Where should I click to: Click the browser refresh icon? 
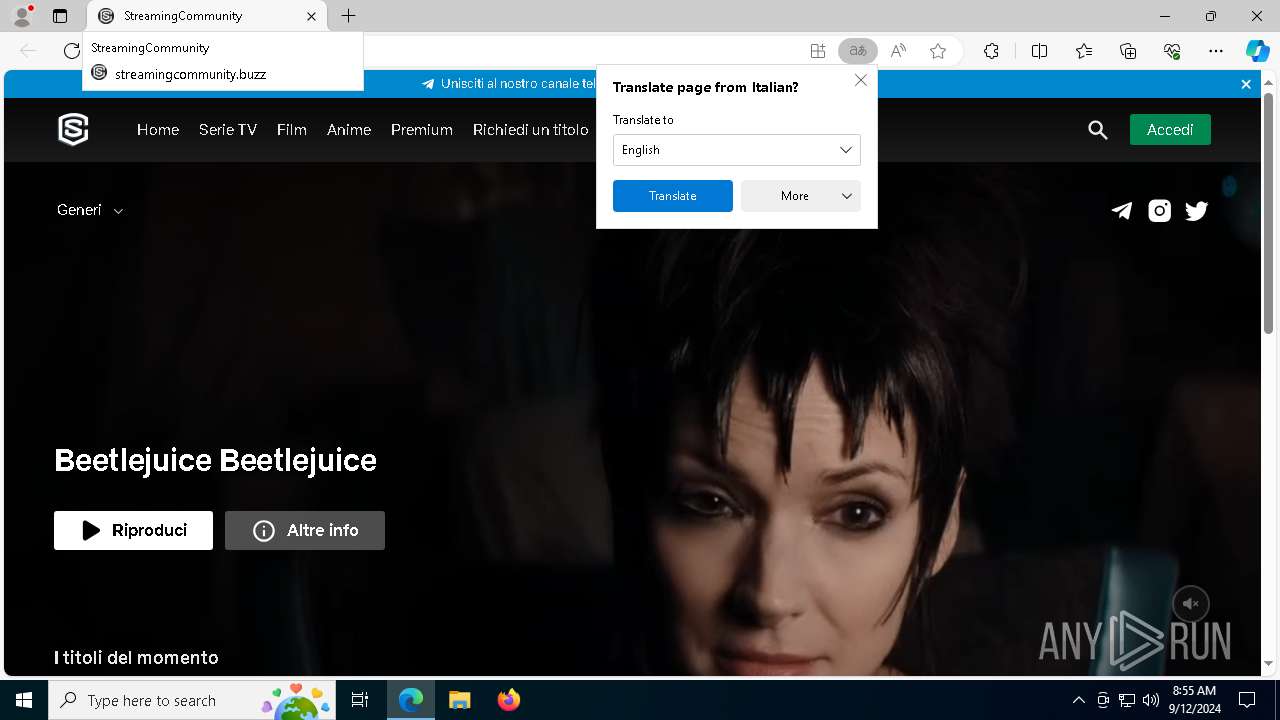(x=71, y=51)
